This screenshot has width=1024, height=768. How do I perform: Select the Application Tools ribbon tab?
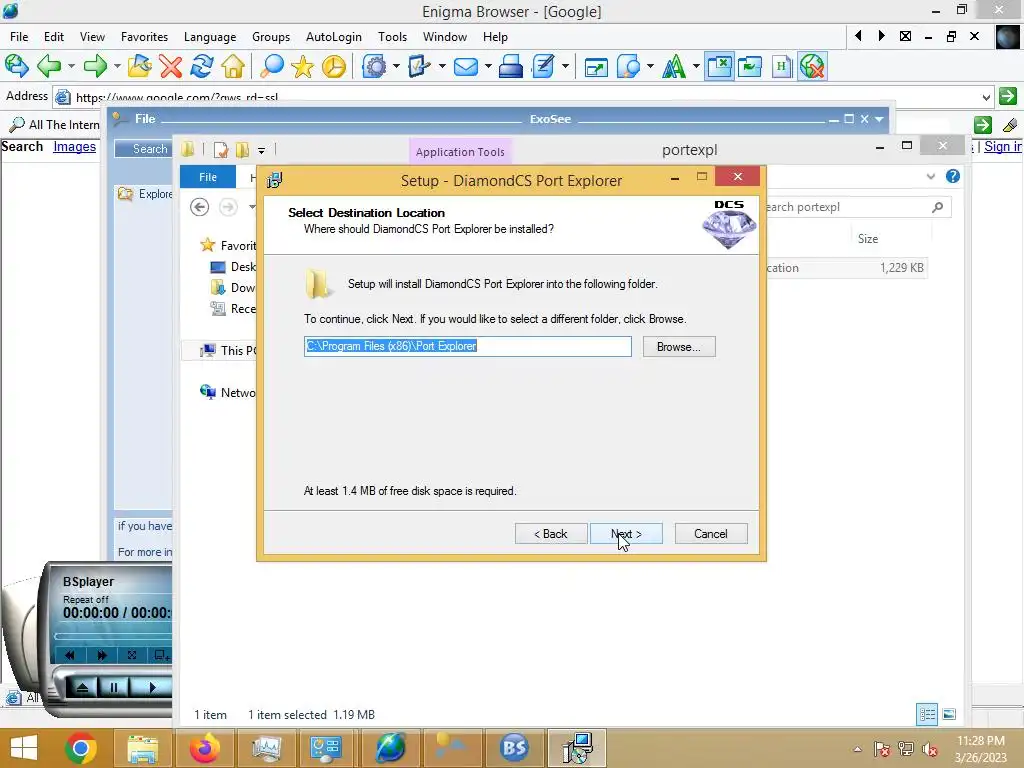tap(460, 152)
